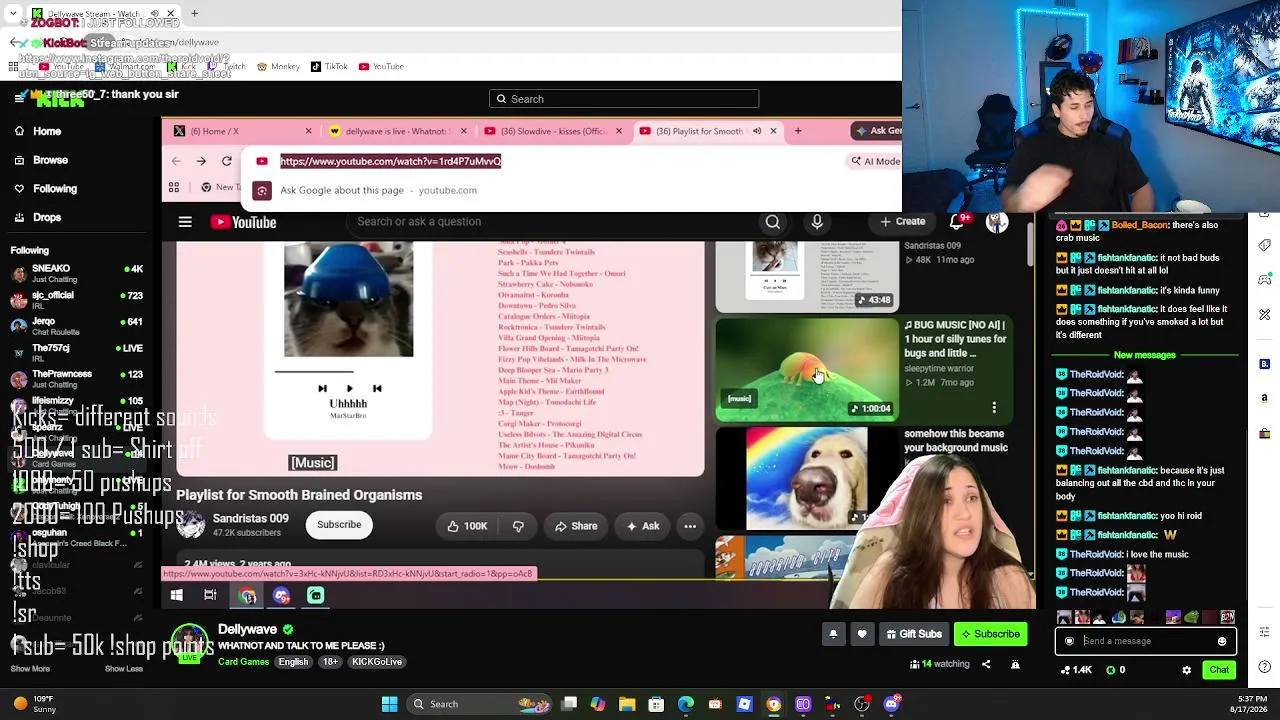The height and width of the screenshot is (720, 1280).
Task: Open Kick sidebar Following
Action: pyautogui.click(x=45, y=188)
